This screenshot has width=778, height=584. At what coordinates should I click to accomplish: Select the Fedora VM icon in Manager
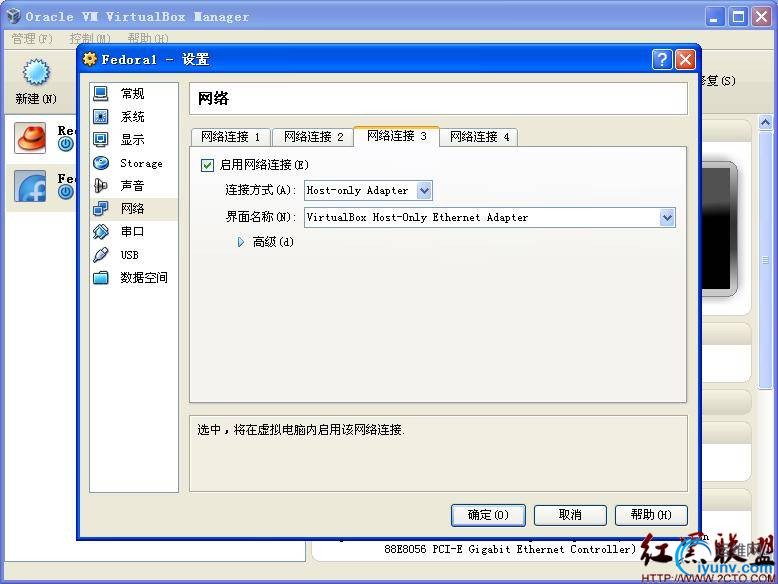30,186
